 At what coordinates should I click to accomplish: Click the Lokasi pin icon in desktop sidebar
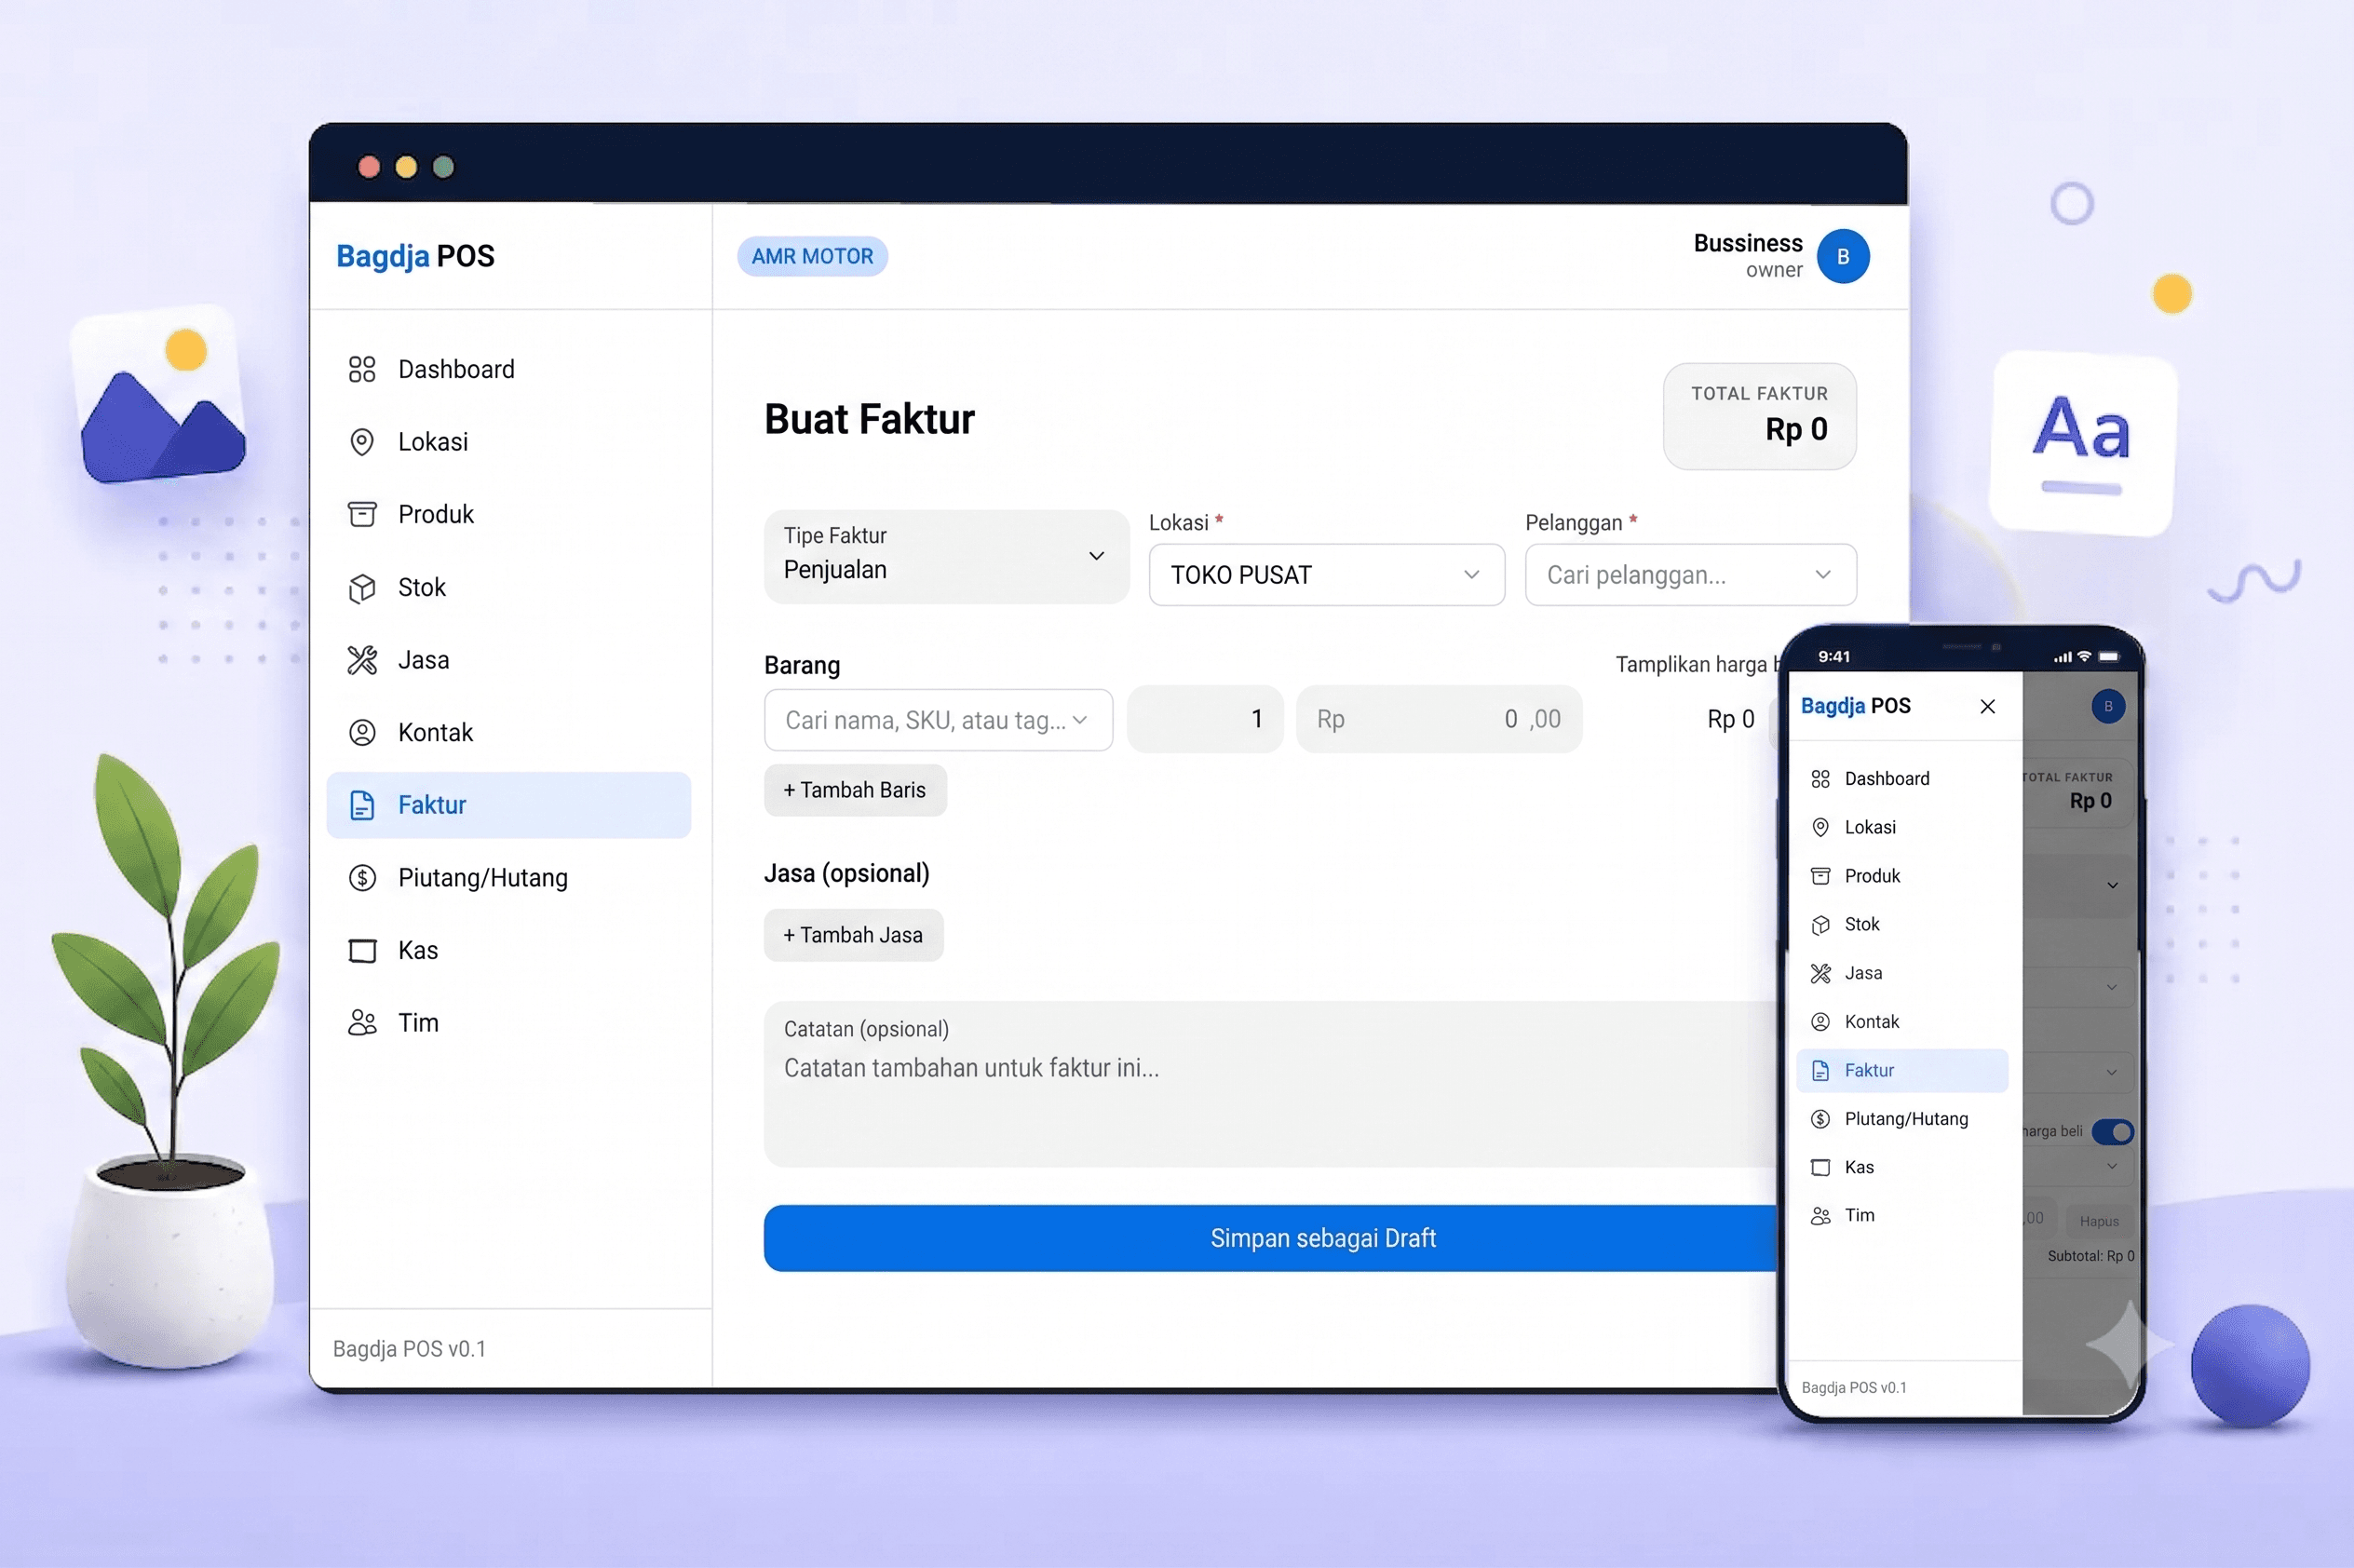point(361,442)
